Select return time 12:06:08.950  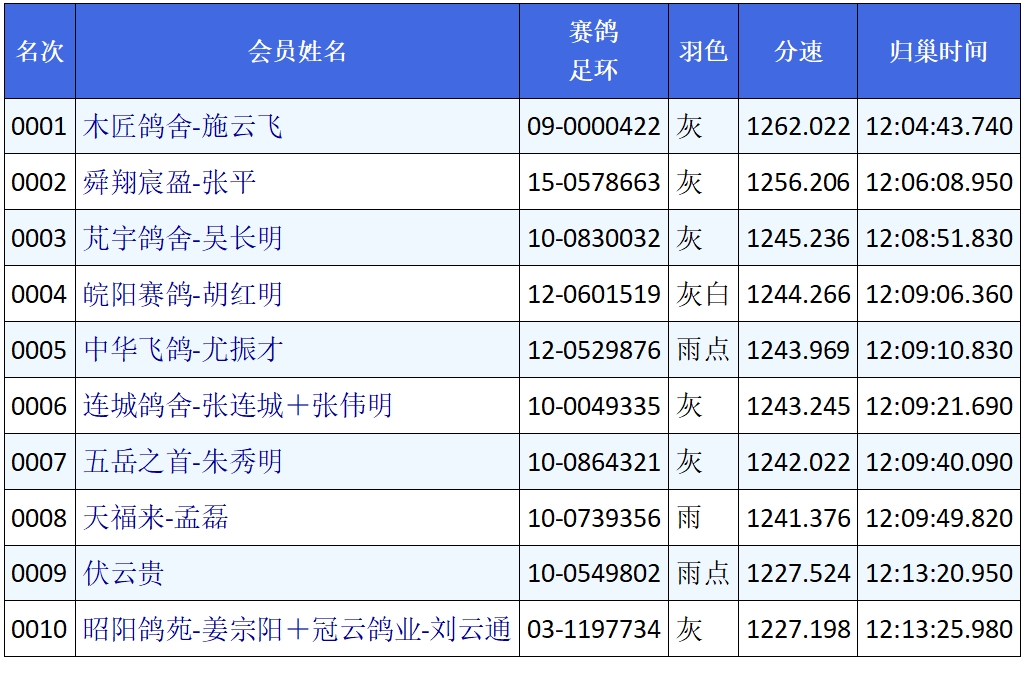pos(939,182)
